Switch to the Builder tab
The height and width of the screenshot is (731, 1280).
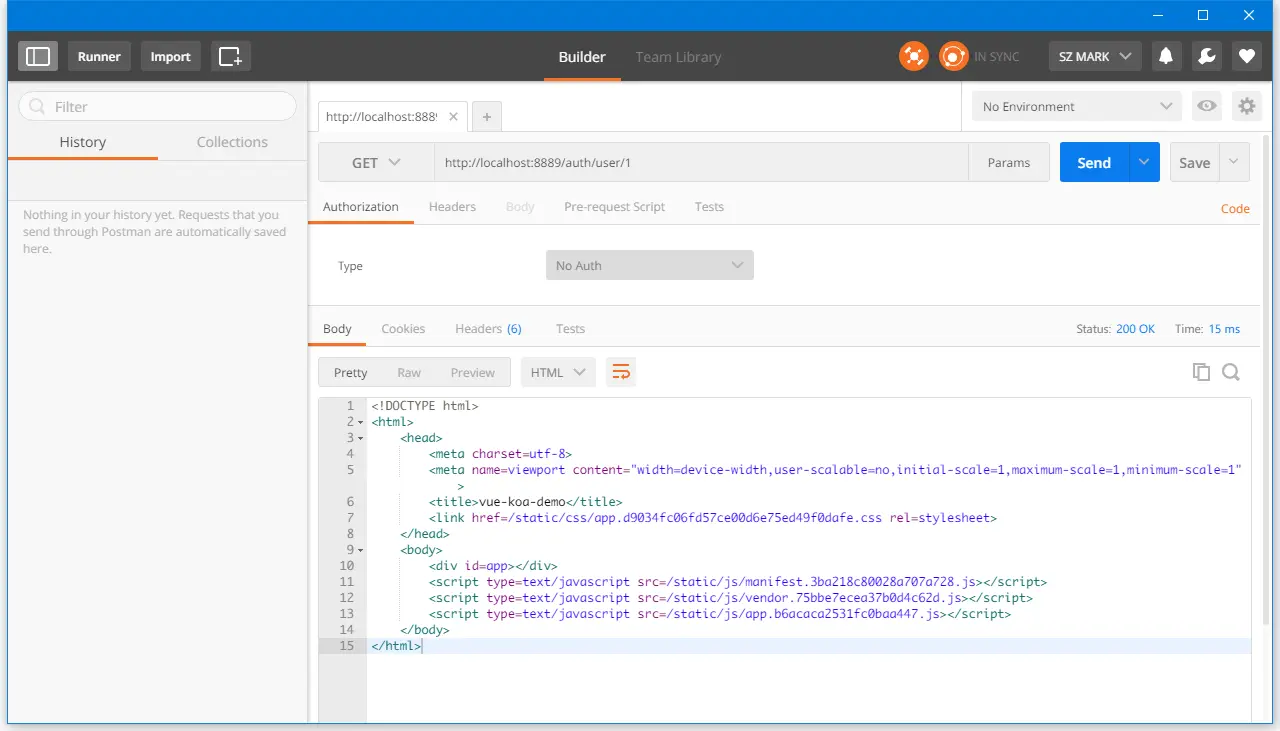coord(582,57)
